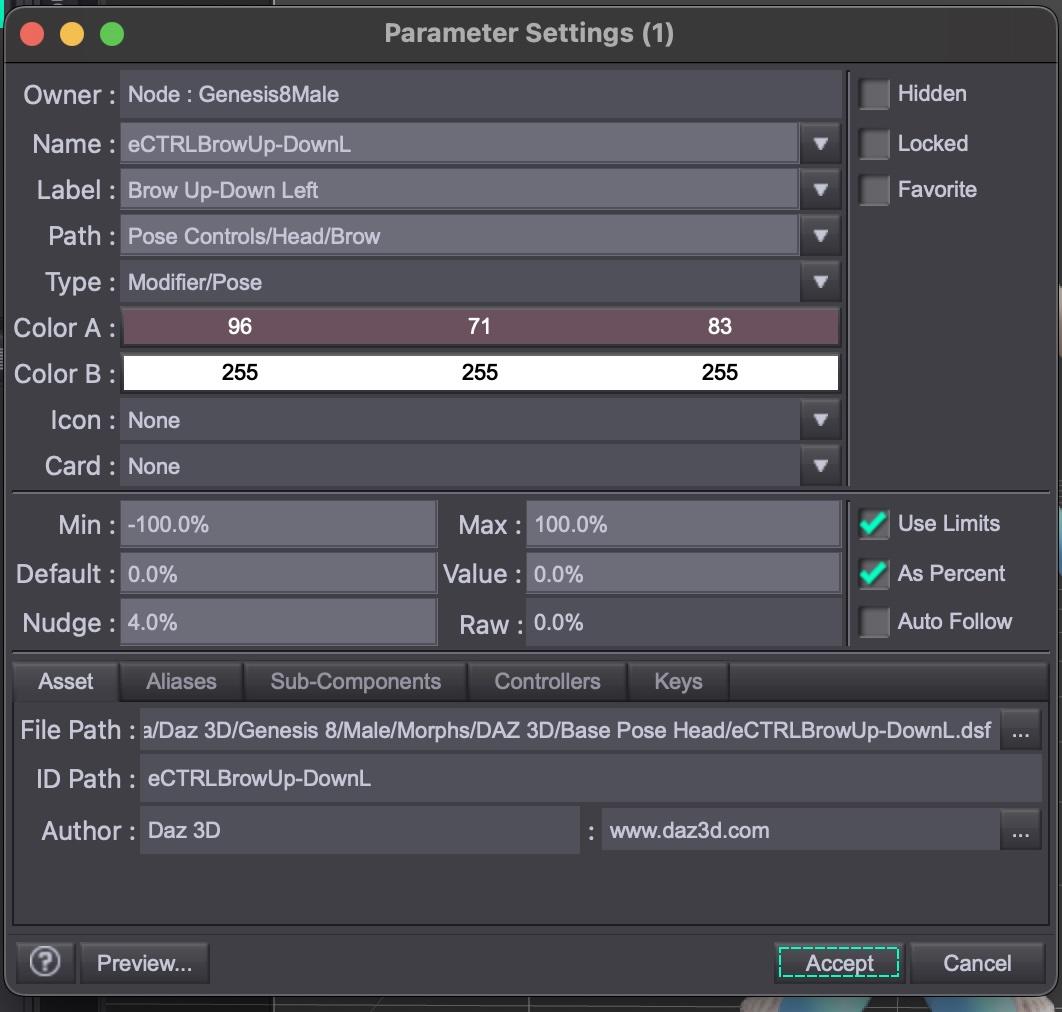Close the Parameter Settings window
The height and width of the screenshot is (1012, 1062).
32,34
